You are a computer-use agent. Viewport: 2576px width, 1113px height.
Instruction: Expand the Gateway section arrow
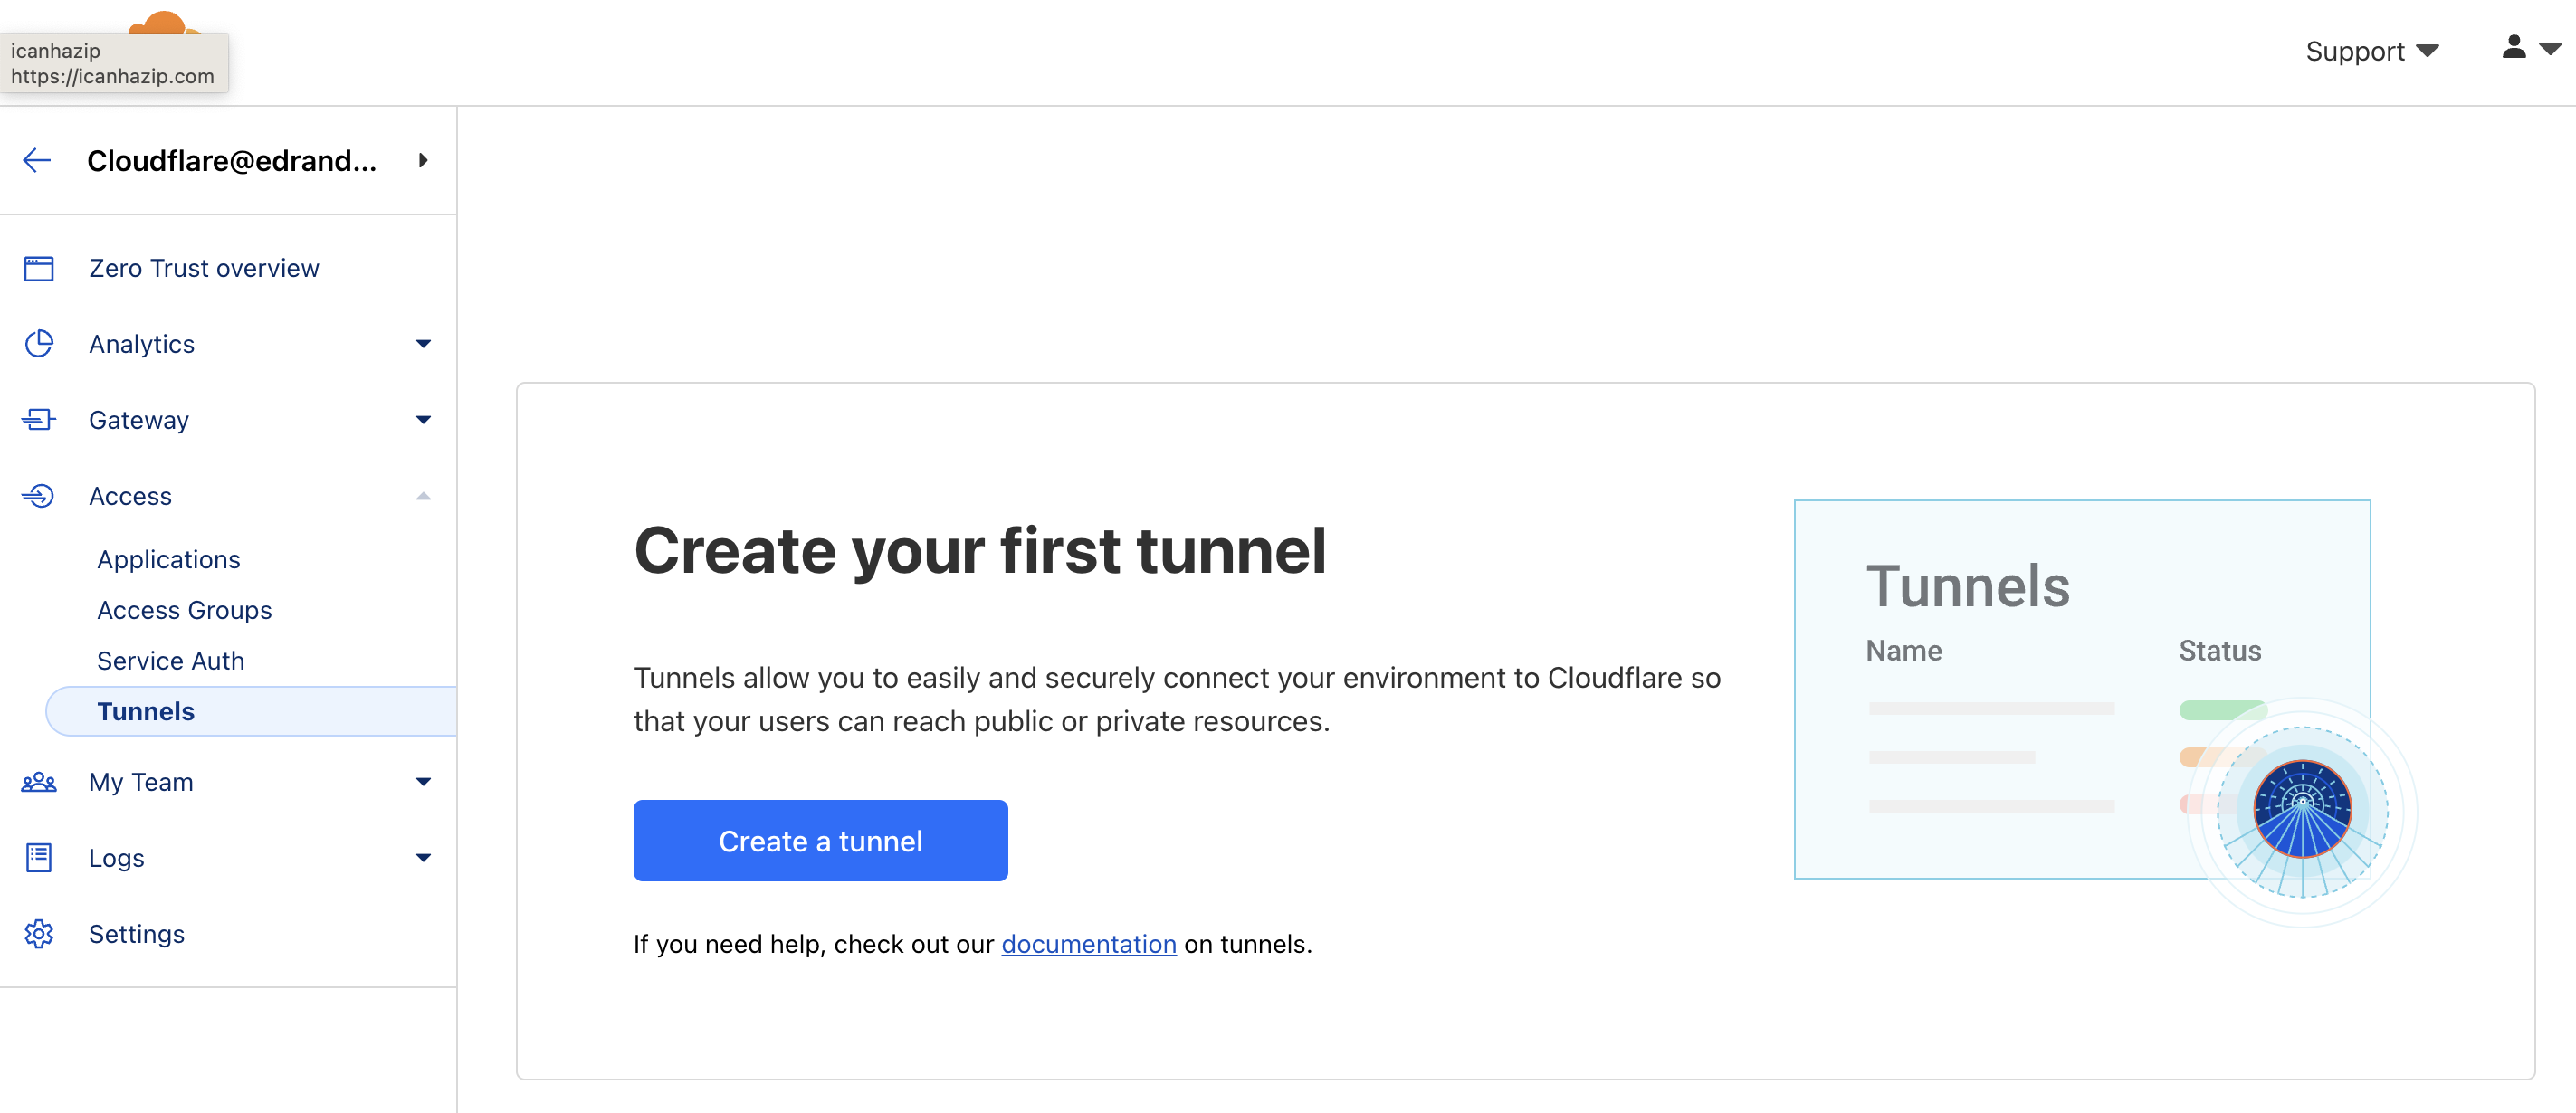tap(423, 419)
